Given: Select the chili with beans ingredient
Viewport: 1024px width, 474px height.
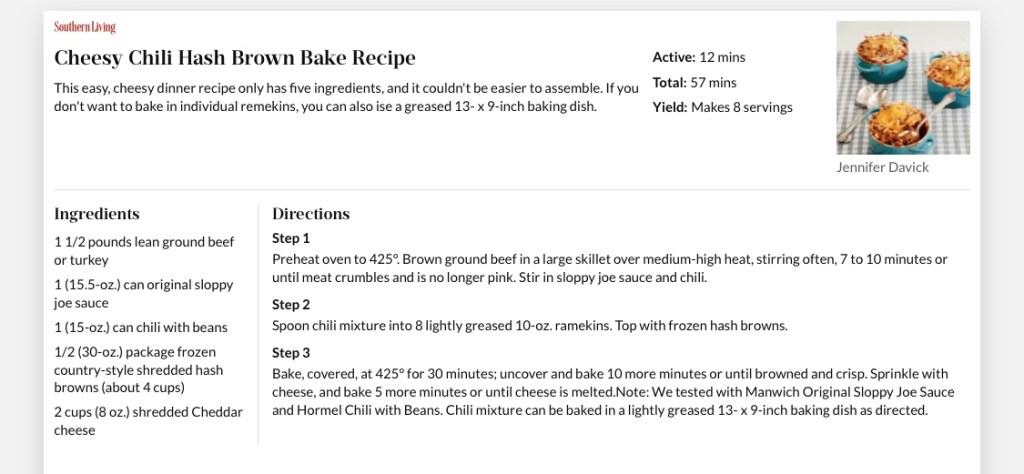Looking at the screenshot, I should pos(141,327).
